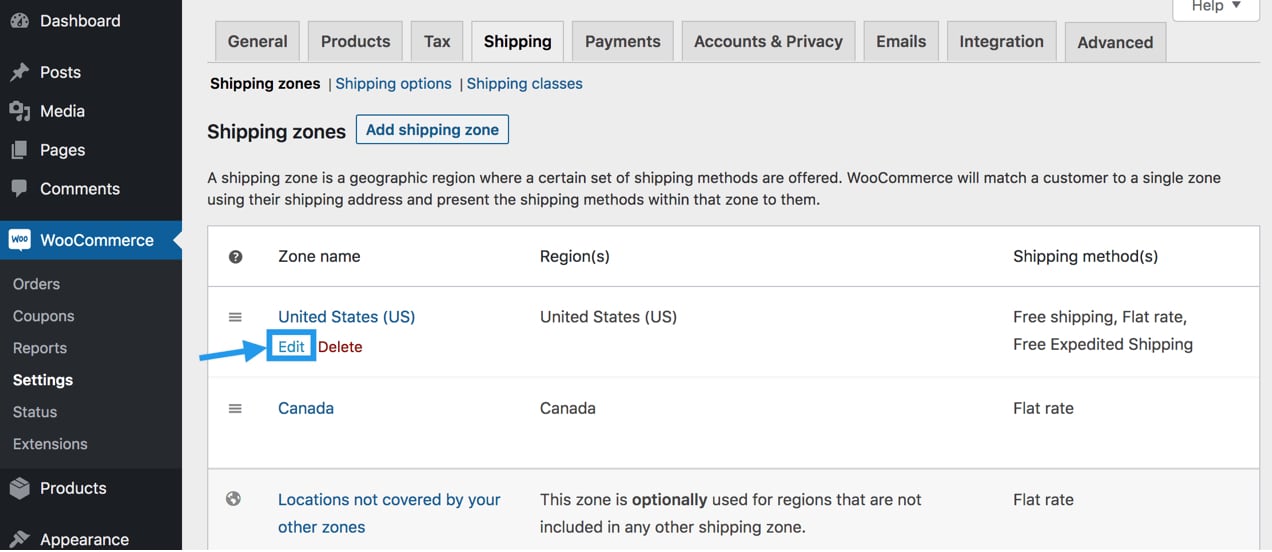Click the Products box icon in sidebar

pos(19,488)
